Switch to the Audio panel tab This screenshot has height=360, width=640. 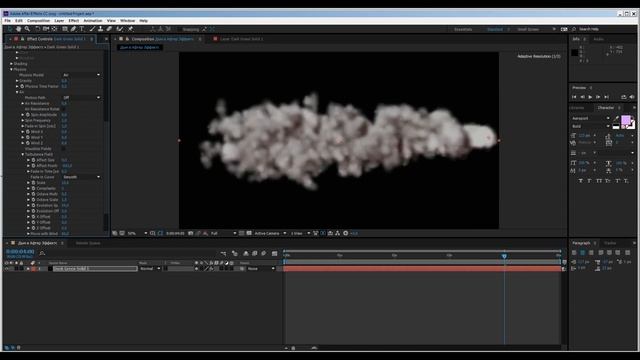point(598,39)
